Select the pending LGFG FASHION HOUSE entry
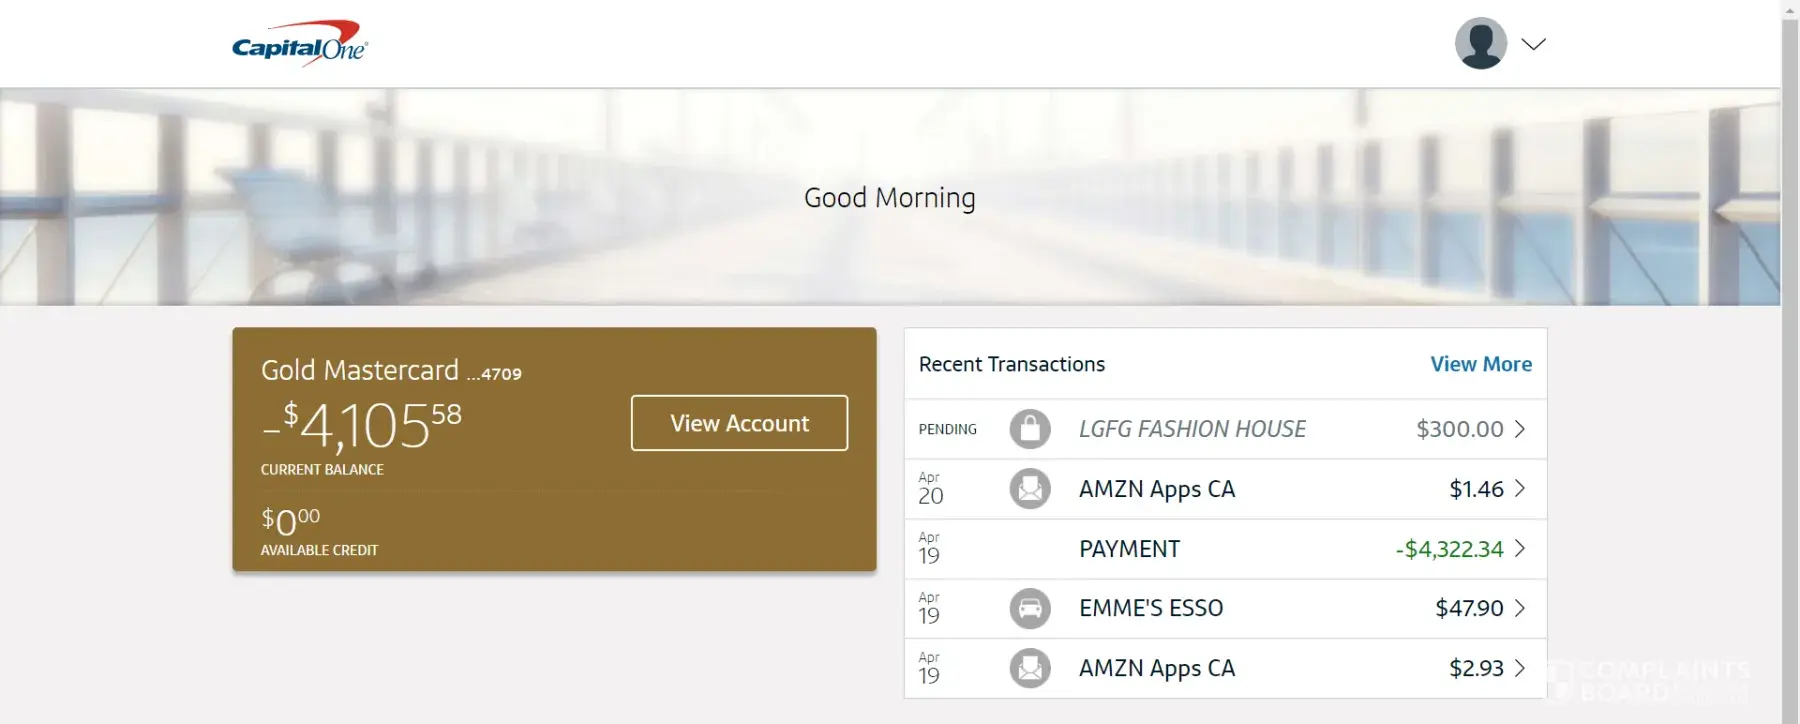The image size is (1800, 724). tap(1192, 429)
